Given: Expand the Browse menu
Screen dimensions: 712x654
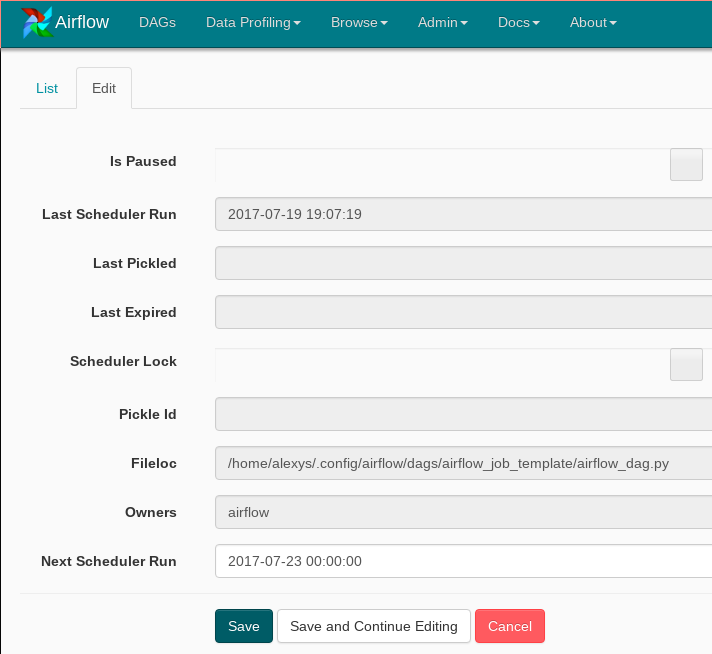Looking at the screenshot, I should [359, 22].
